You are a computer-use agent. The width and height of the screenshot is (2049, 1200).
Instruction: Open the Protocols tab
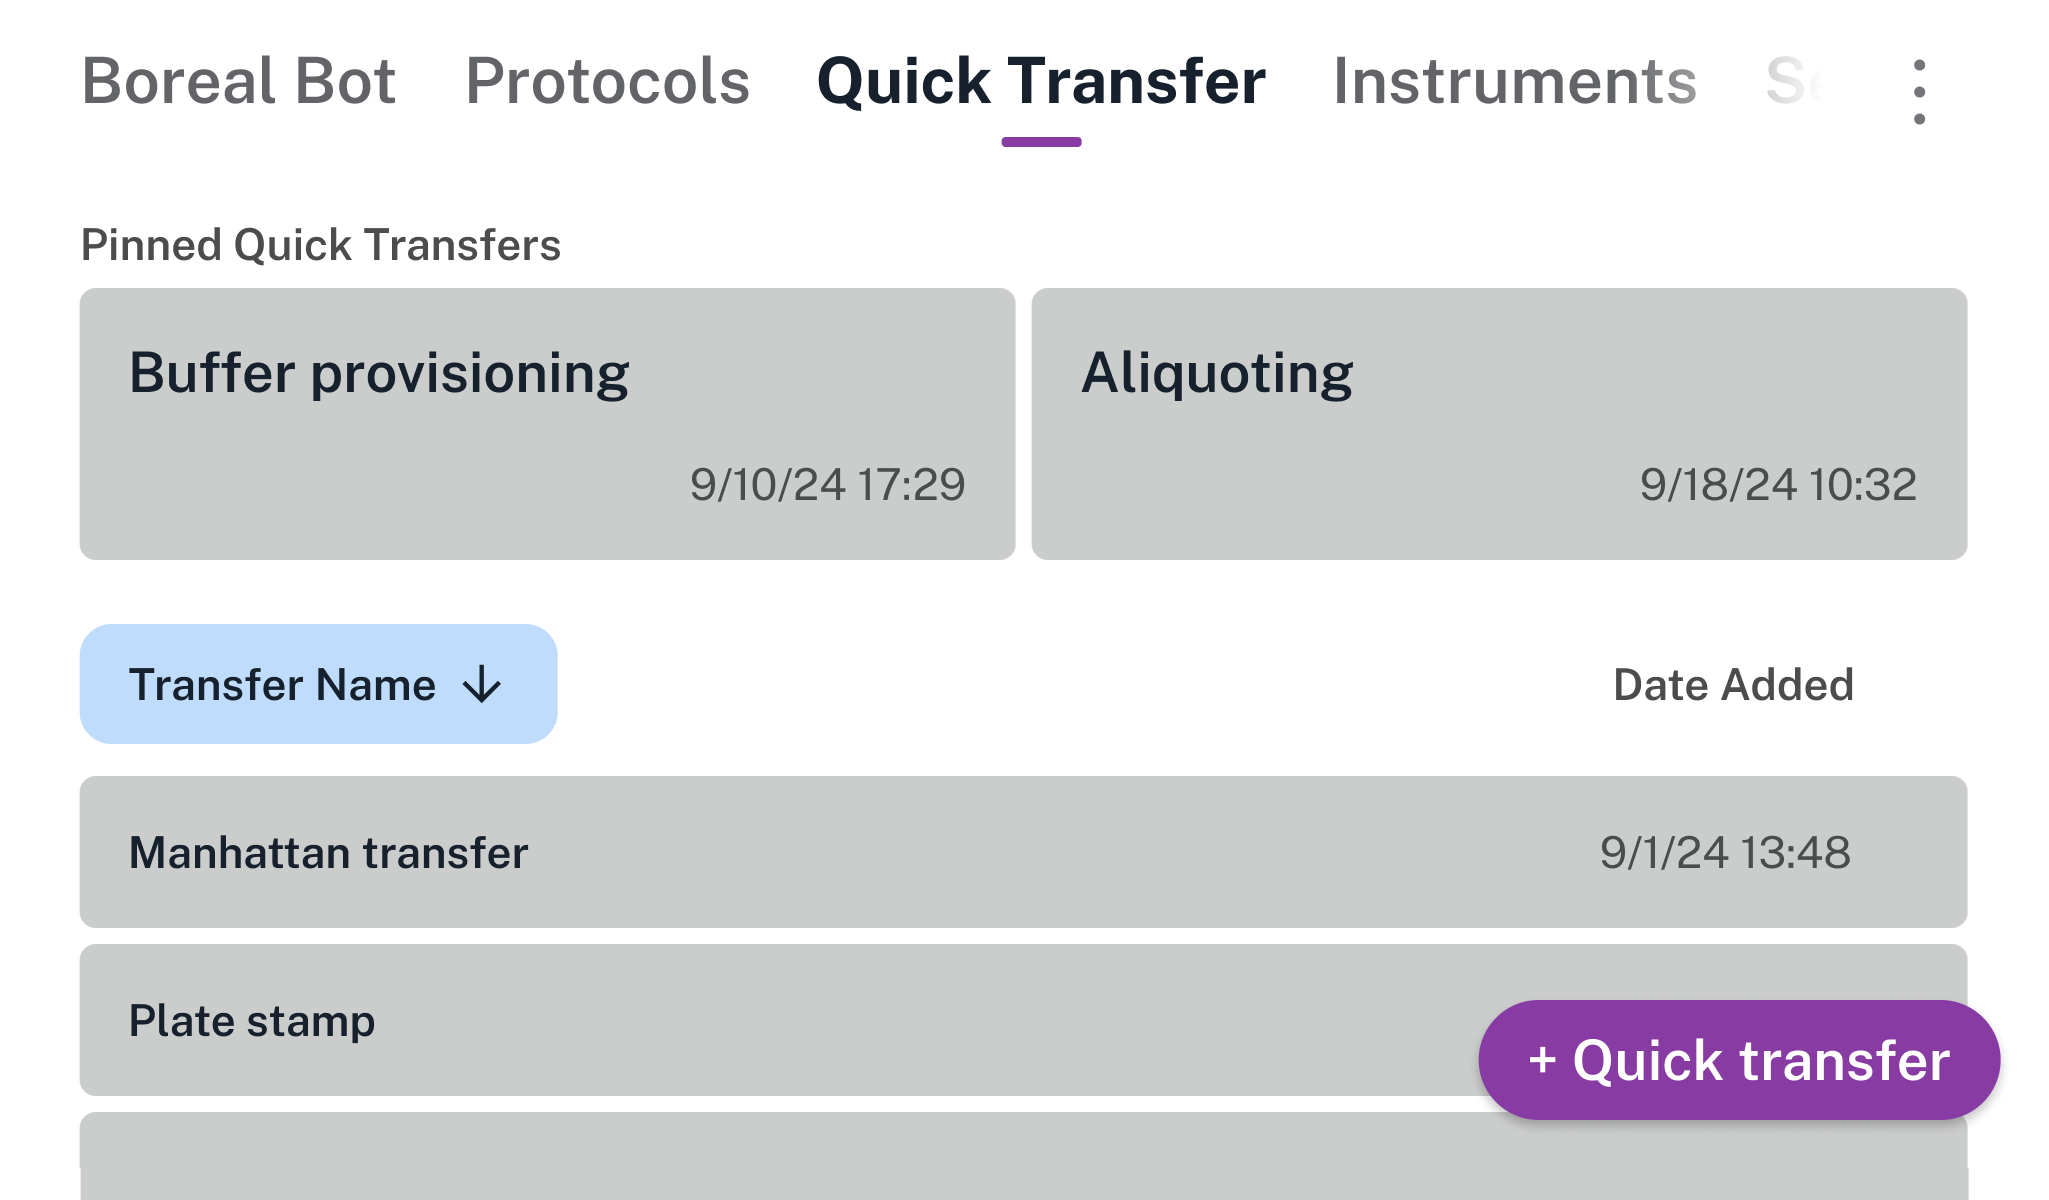point(606,82)
